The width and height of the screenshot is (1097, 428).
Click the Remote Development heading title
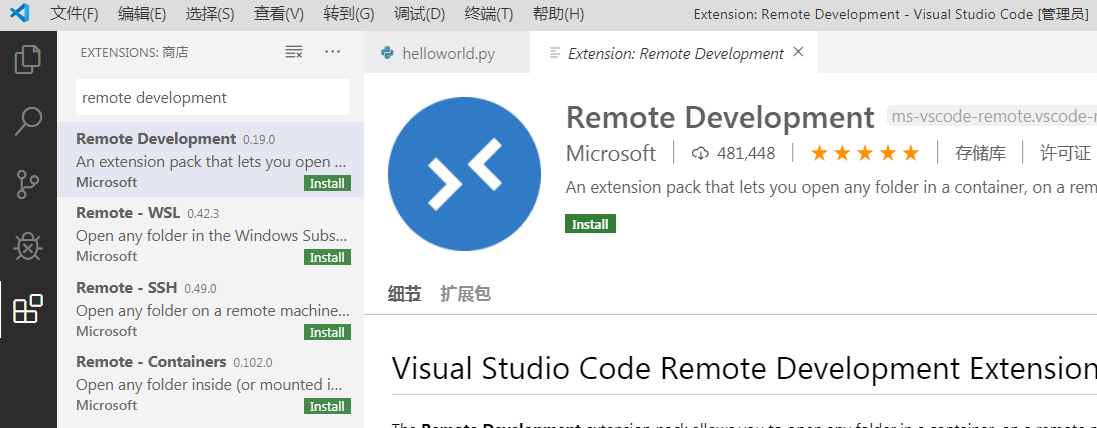(x=720, y=117)
